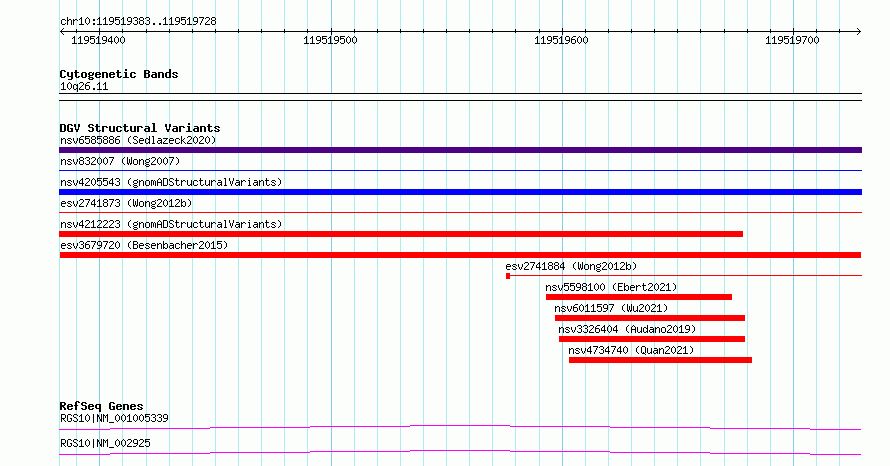Screen dimensions: 890x466
Task: Click ruler position 119519500
Action: point(330,40)
